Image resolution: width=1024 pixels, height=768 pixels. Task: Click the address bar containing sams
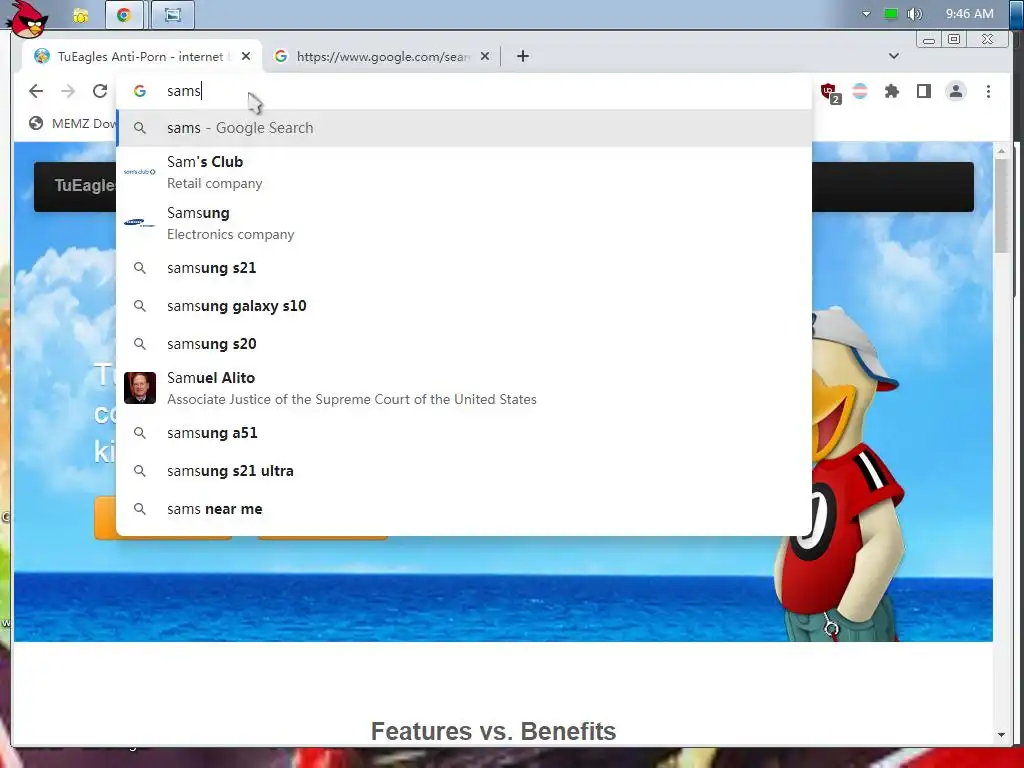point(464,91)
